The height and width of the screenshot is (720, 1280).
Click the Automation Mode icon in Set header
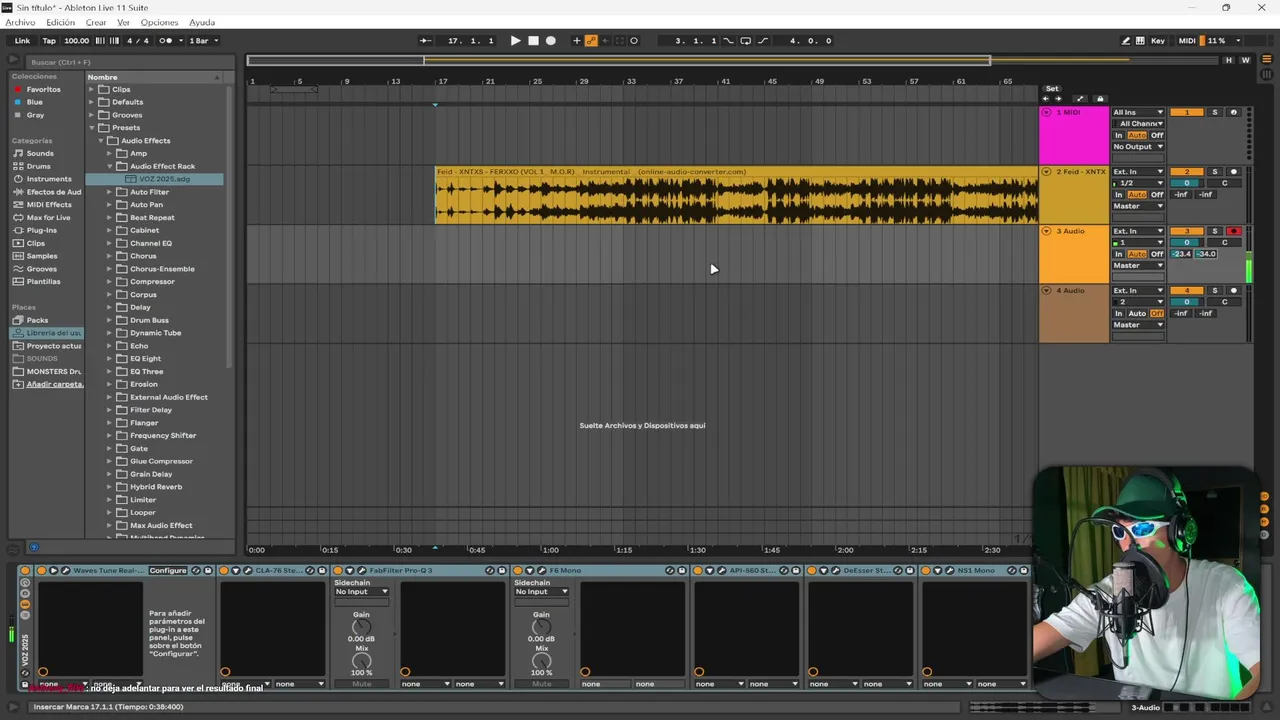(x=1079, y=98)
